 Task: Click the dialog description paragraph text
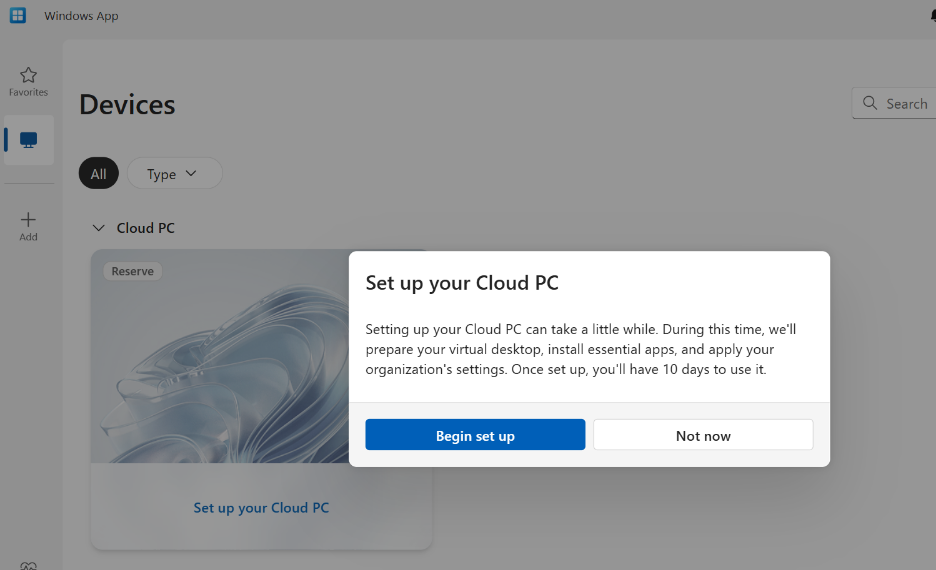(x=581, y=349)
